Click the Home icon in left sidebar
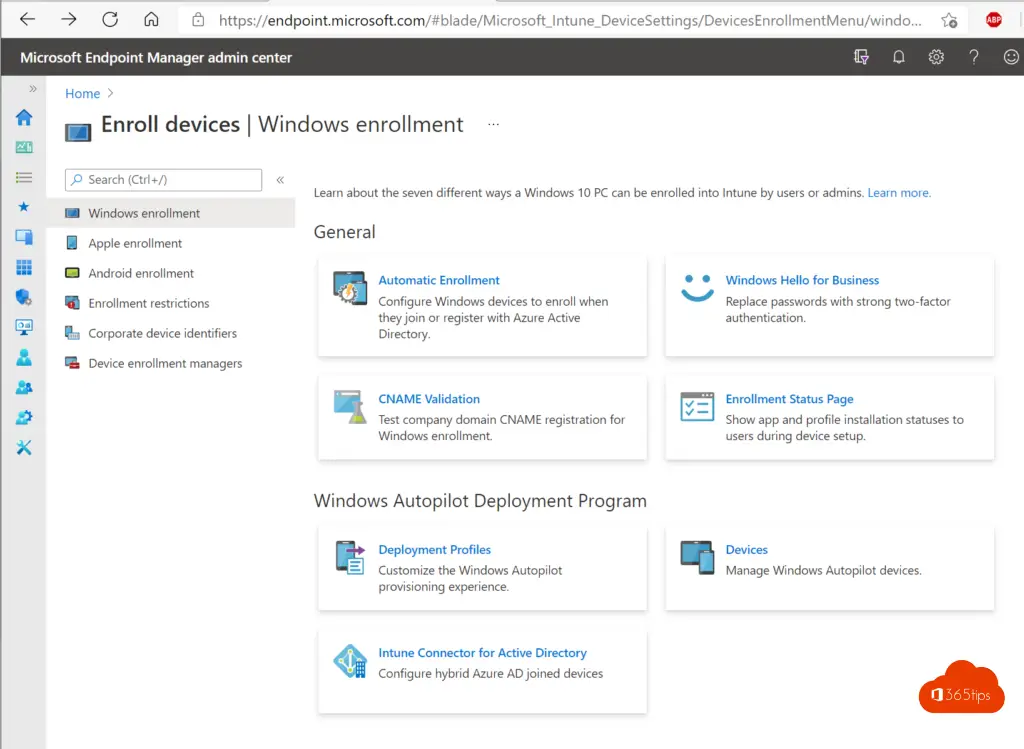The height and width of the screenshot is (749, 1024). 24,117
